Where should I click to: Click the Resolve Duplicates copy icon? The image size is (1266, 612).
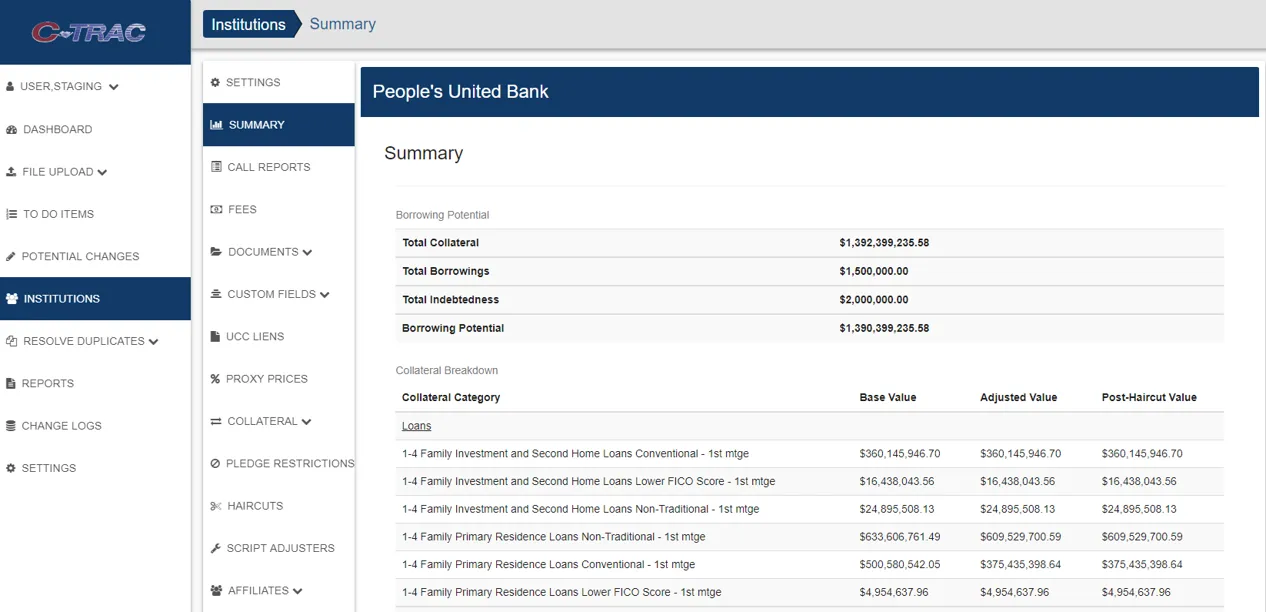(x=12, y=341)
